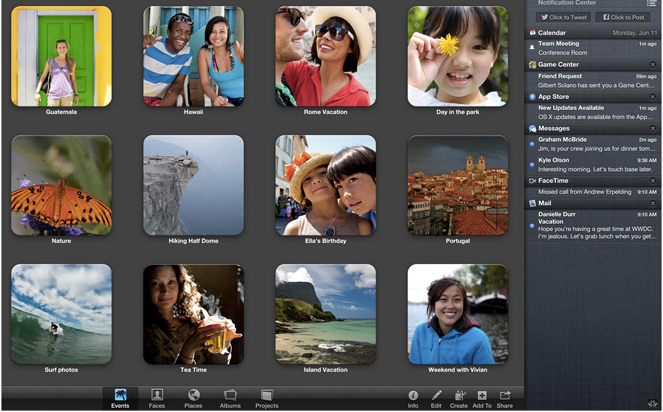Open the Team Meeting calendar alert
The width and height of the screenshot is (663, 412).
[592, 48]
